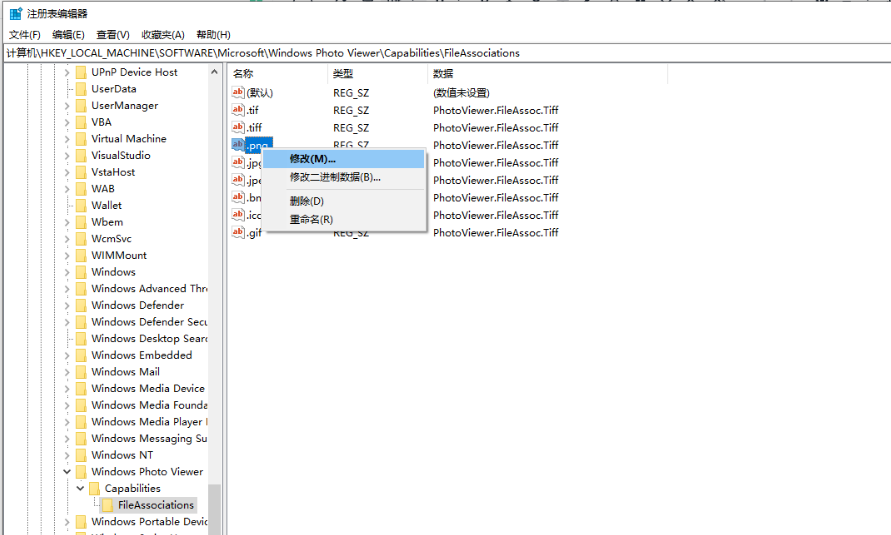Select the Windows Messaging Subsystem tree item
Image resolution: width=891 pixels, height=535 pixels.
click(x=149, y=438)
